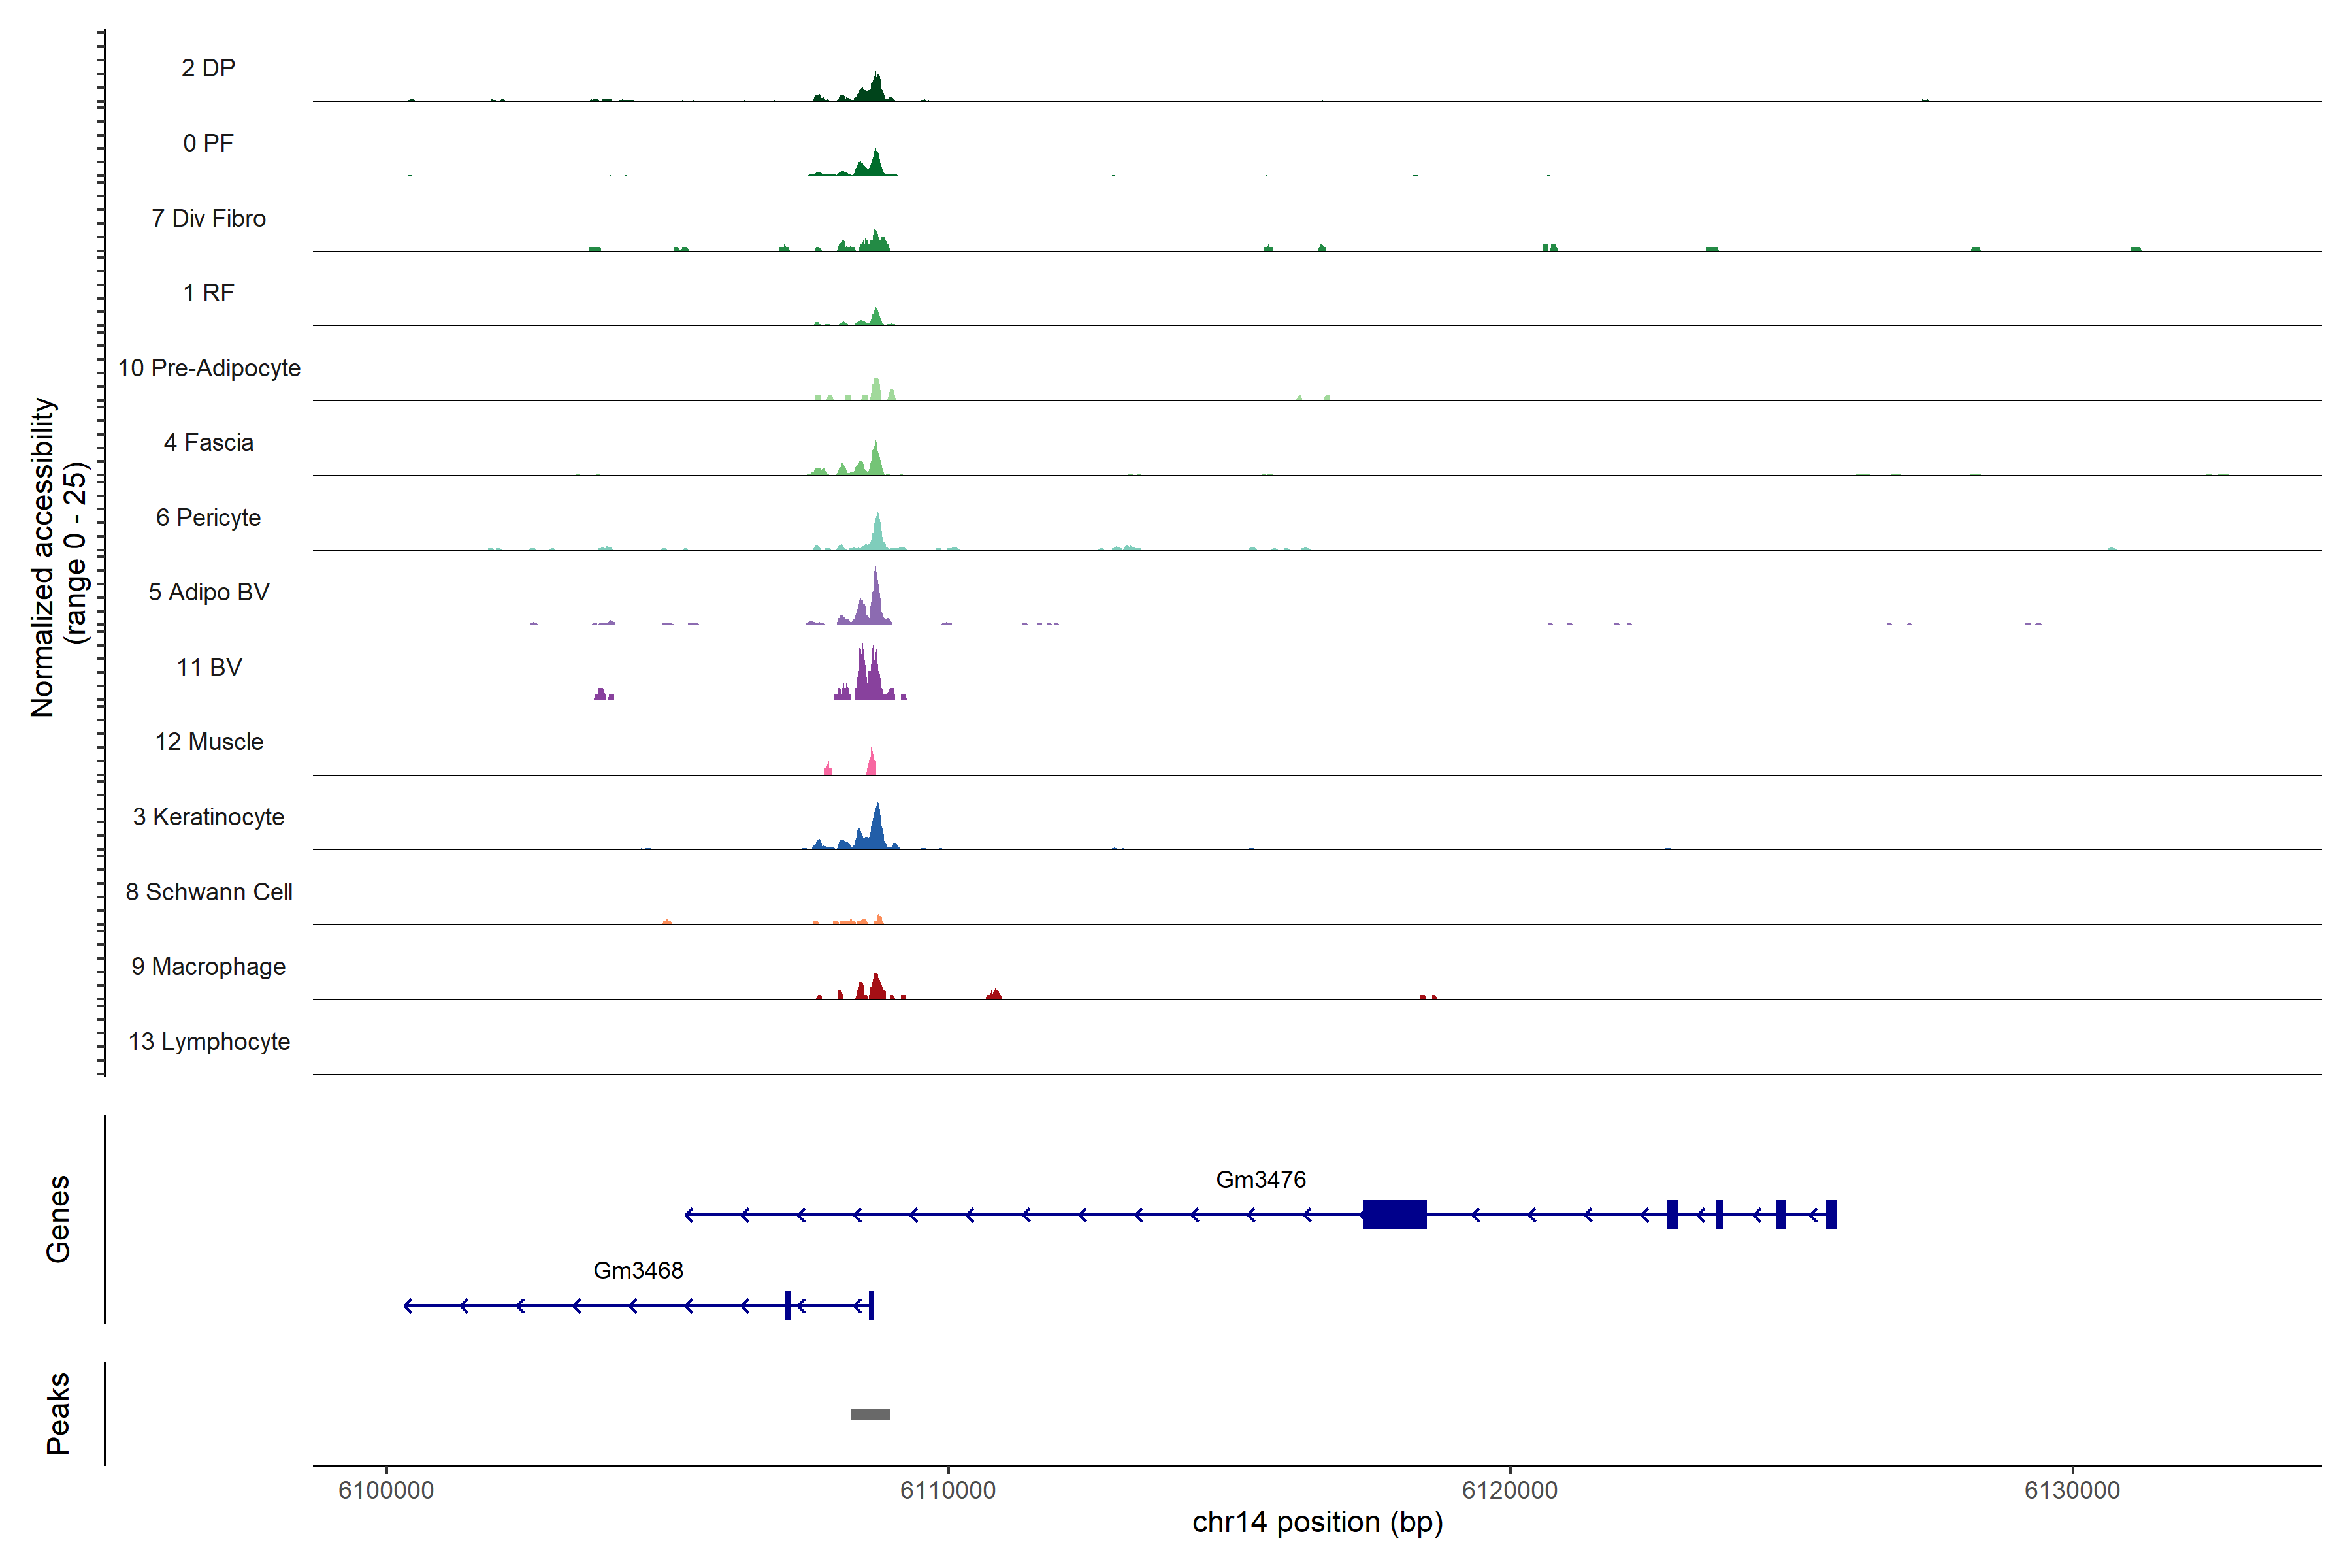The height and width of the screenshot is (1568, 2352).
Task: Click the gray peak bar in the Peaks track
Action: [870, 1414]
